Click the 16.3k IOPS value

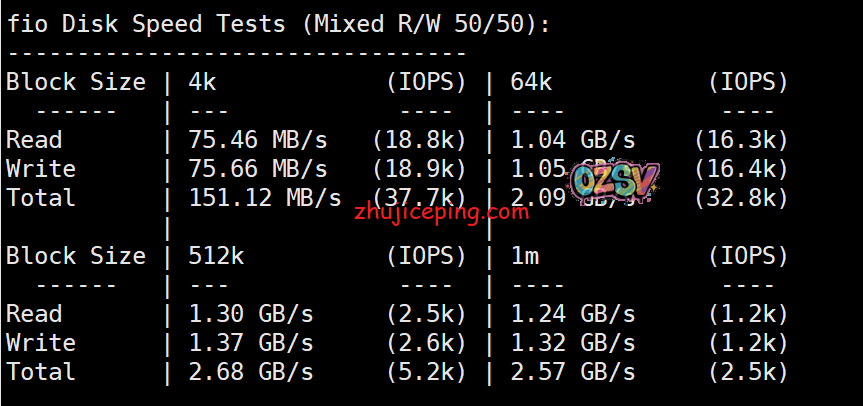point(741,140)
